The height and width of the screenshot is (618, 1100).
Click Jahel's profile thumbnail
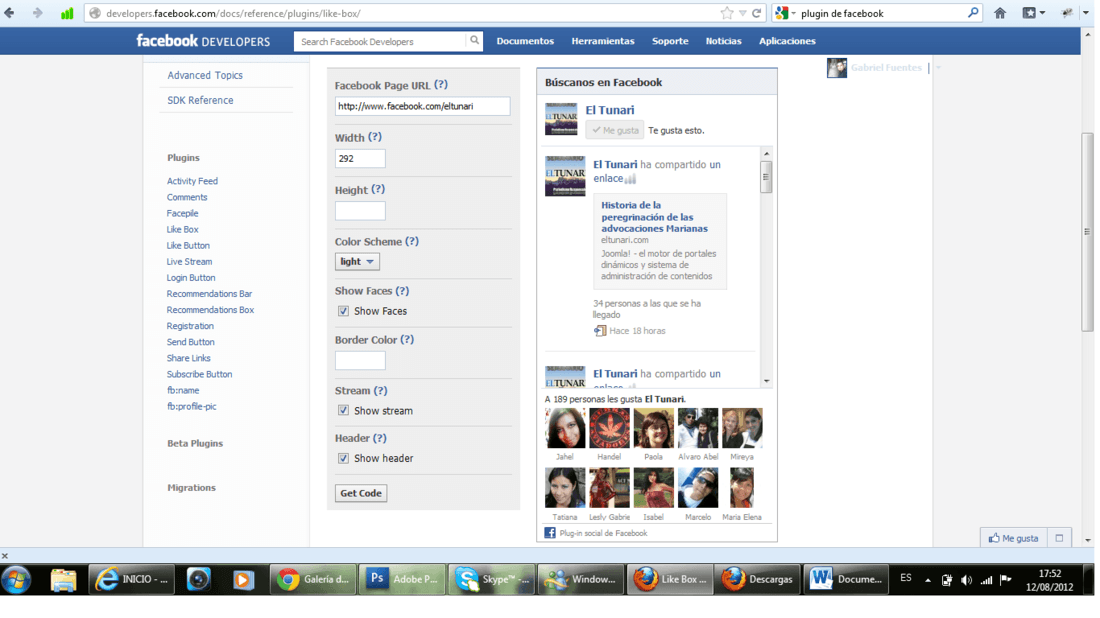[565, 428]
